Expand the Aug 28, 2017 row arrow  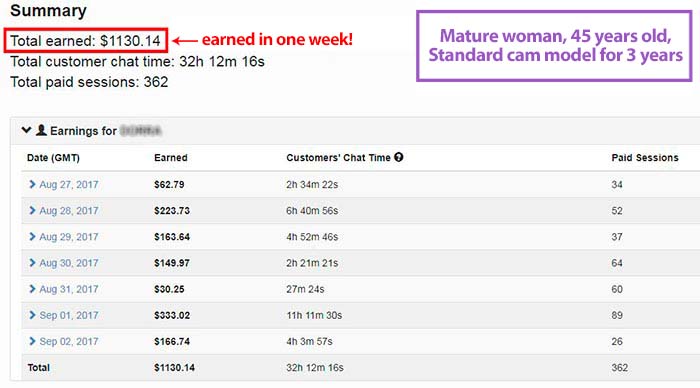pos(32,210)
